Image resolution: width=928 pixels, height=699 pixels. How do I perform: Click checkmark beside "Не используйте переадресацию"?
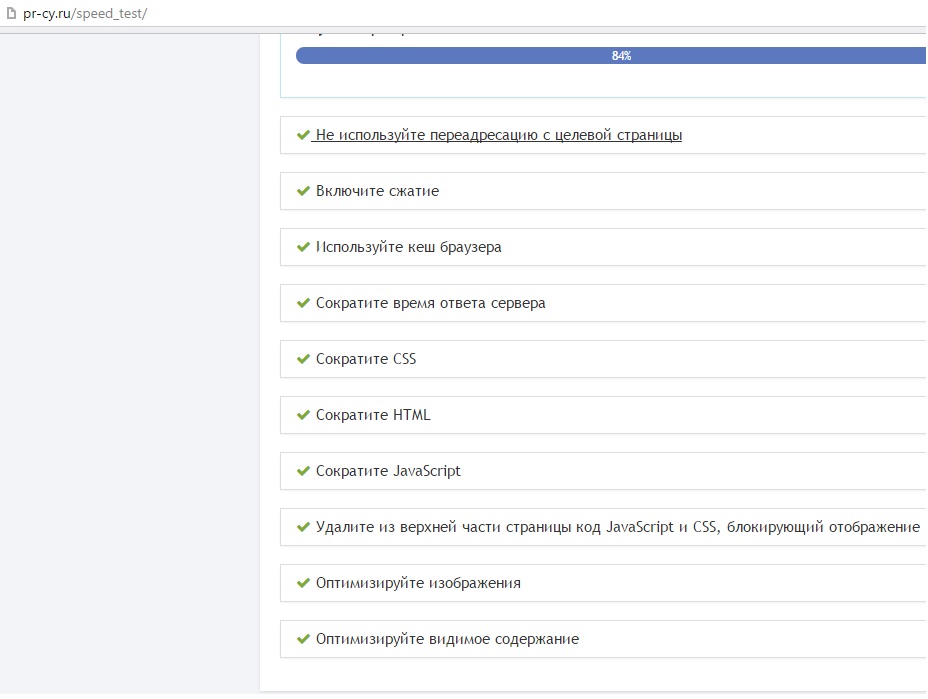pos(303,135)
